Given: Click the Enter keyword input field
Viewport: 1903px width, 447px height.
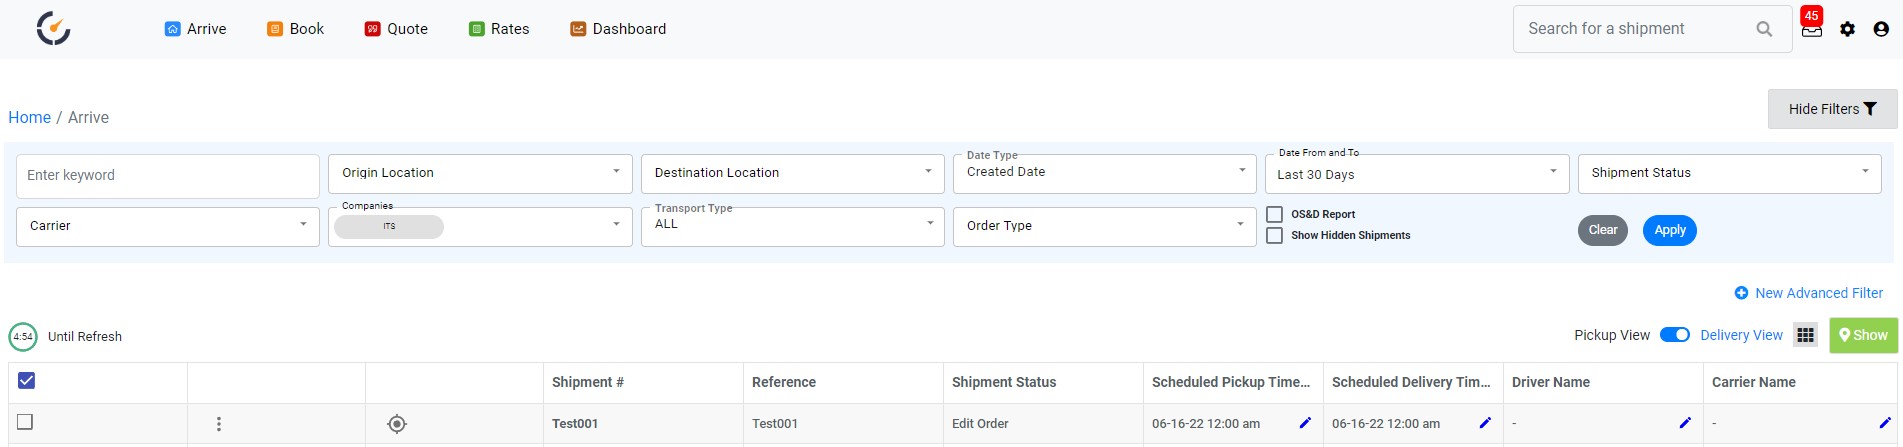Looking at the screenshot, I should pos(168,175).
